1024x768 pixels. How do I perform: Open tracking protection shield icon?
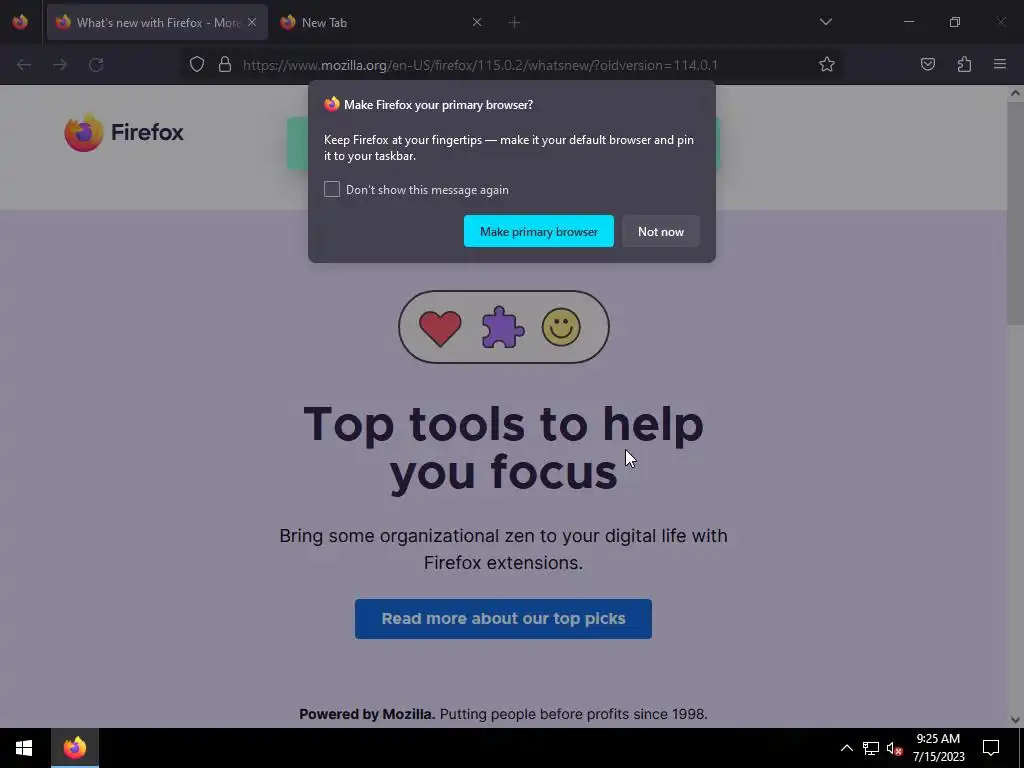[197, 65]
